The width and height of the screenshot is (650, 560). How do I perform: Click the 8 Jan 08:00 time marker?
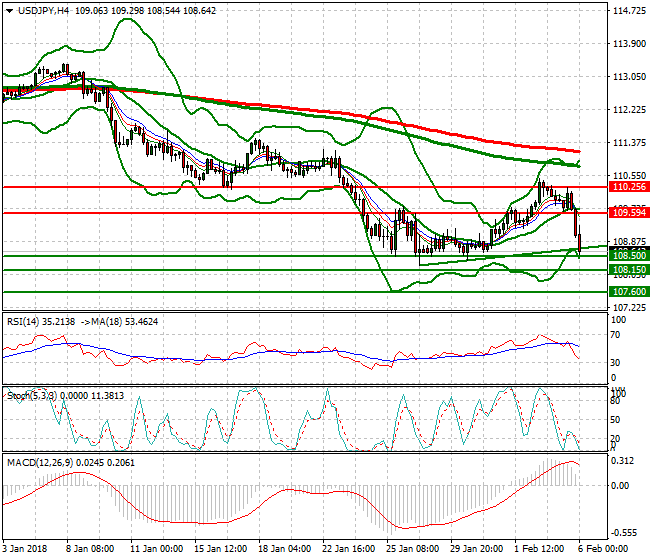91,551
